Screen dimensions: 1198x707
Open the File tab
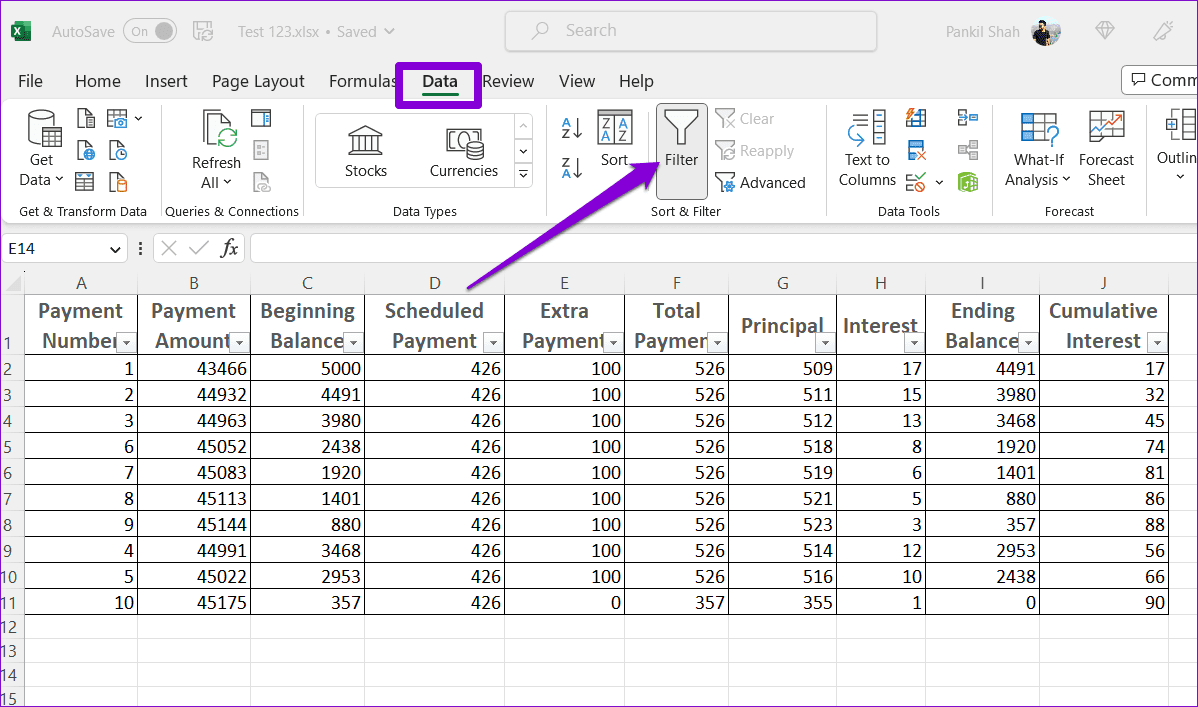(x=31, y=81)
